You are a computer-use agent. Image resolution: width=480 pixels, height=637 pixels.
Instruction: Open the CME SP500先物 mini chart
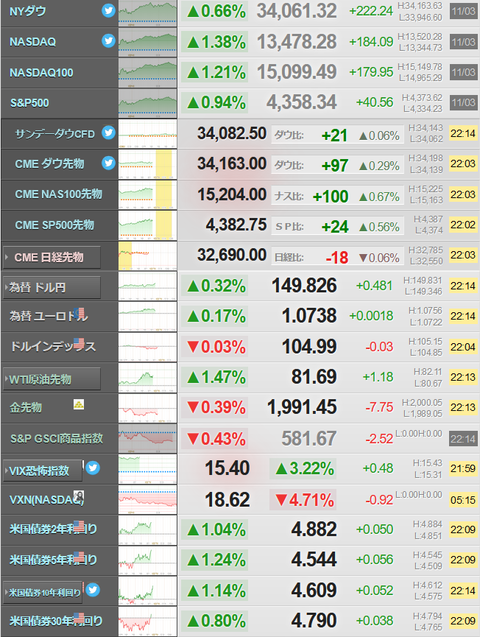147,225
